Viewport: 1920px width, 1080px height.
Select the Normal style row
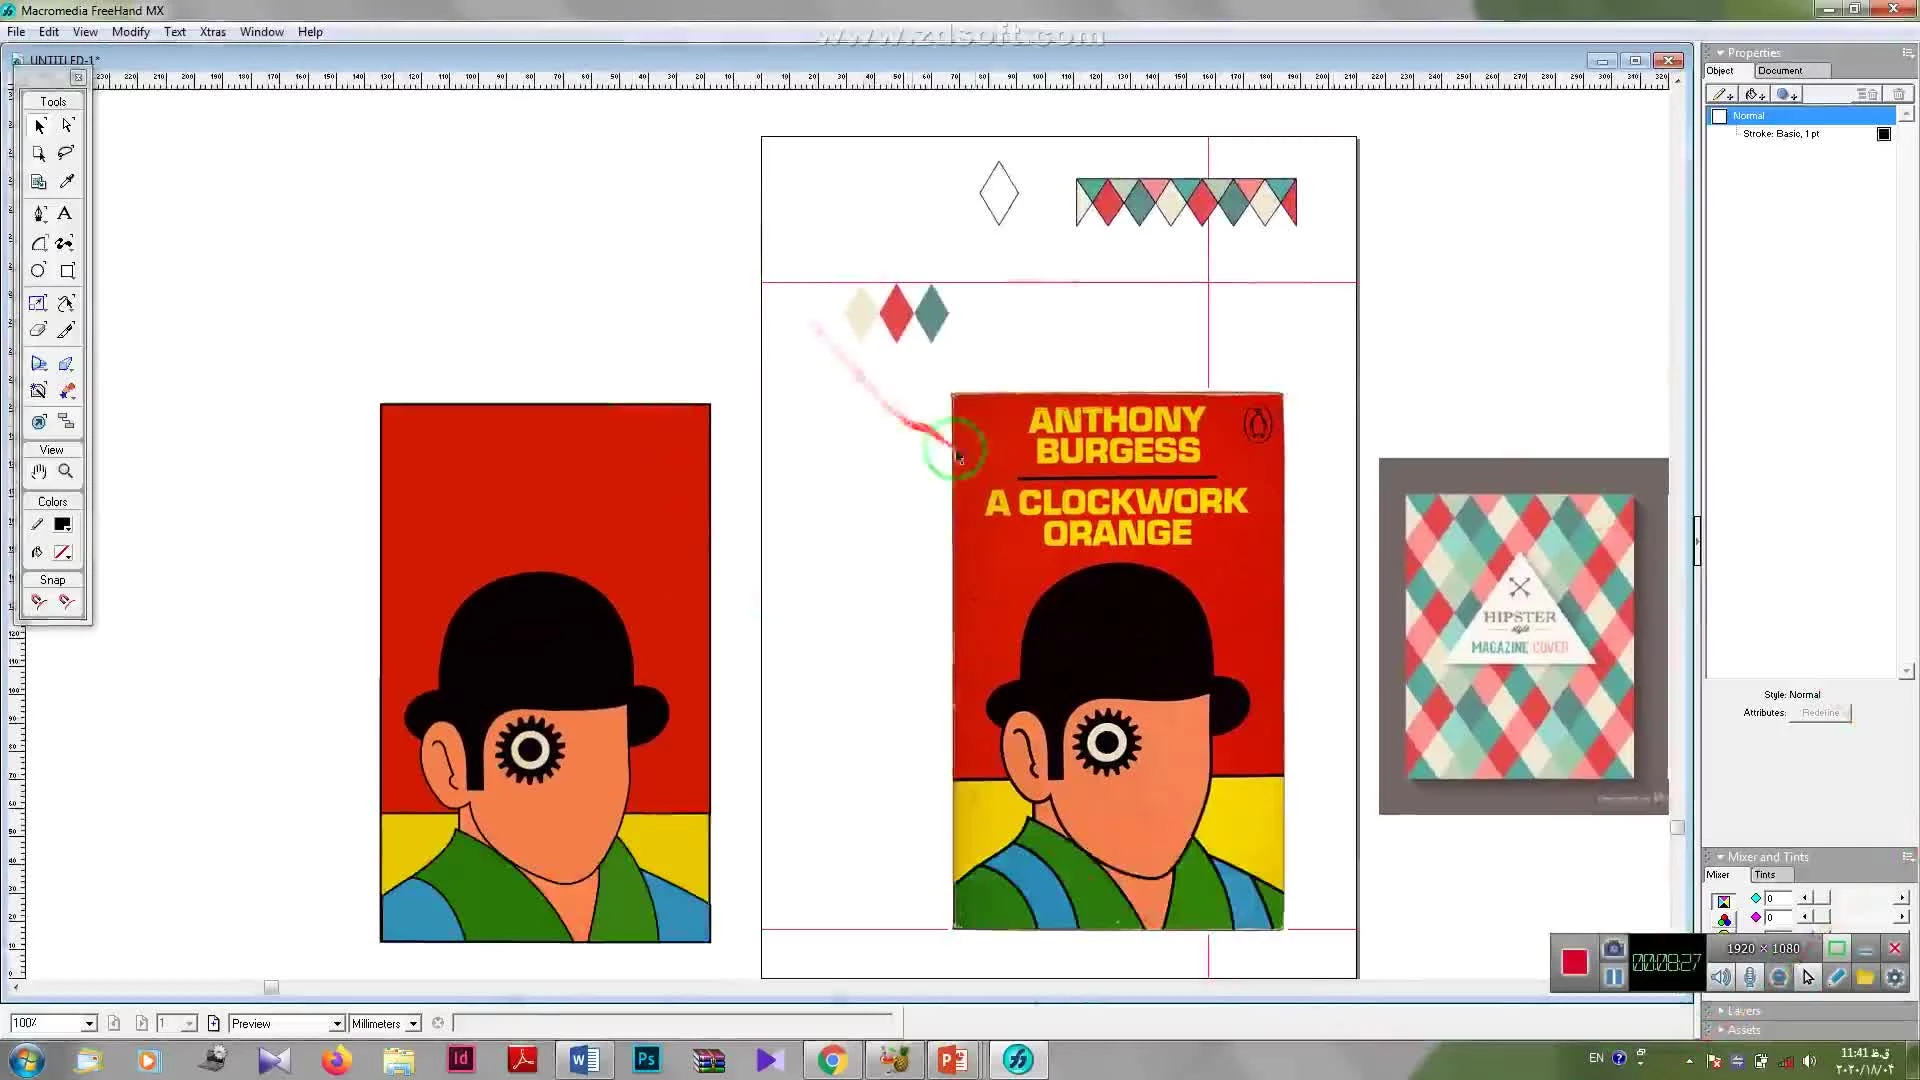[x=1800, y=116]
